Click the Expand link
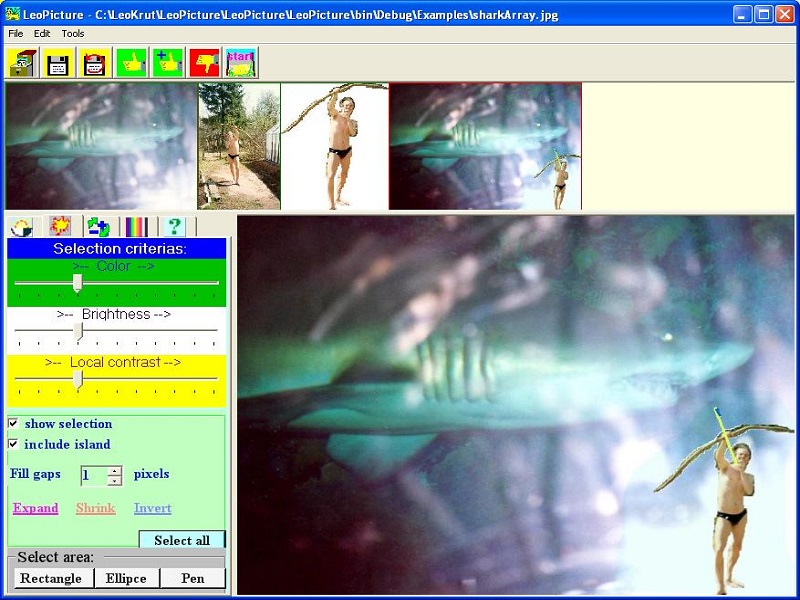800x600 pixels. 35,508
